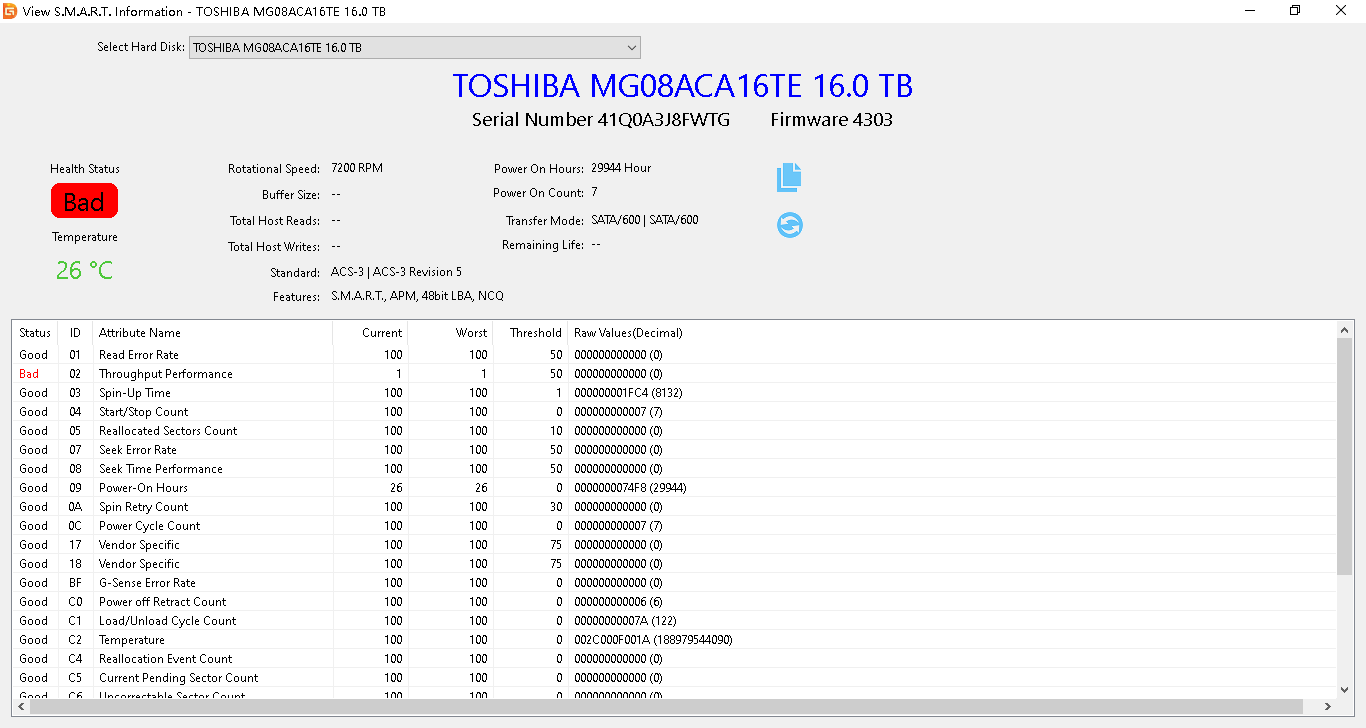Click the raw value 002C000F001A (188979544090)
The width and height of the screenshot is (1366, 728).
pos(653,640)
